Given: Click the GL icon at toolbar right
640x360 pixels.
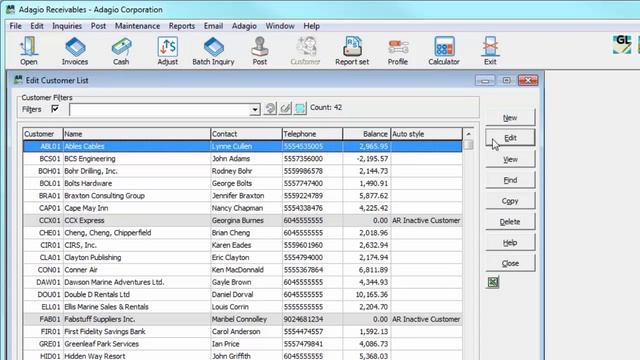Looking at the screenshot, I should (x=622, y=44).
